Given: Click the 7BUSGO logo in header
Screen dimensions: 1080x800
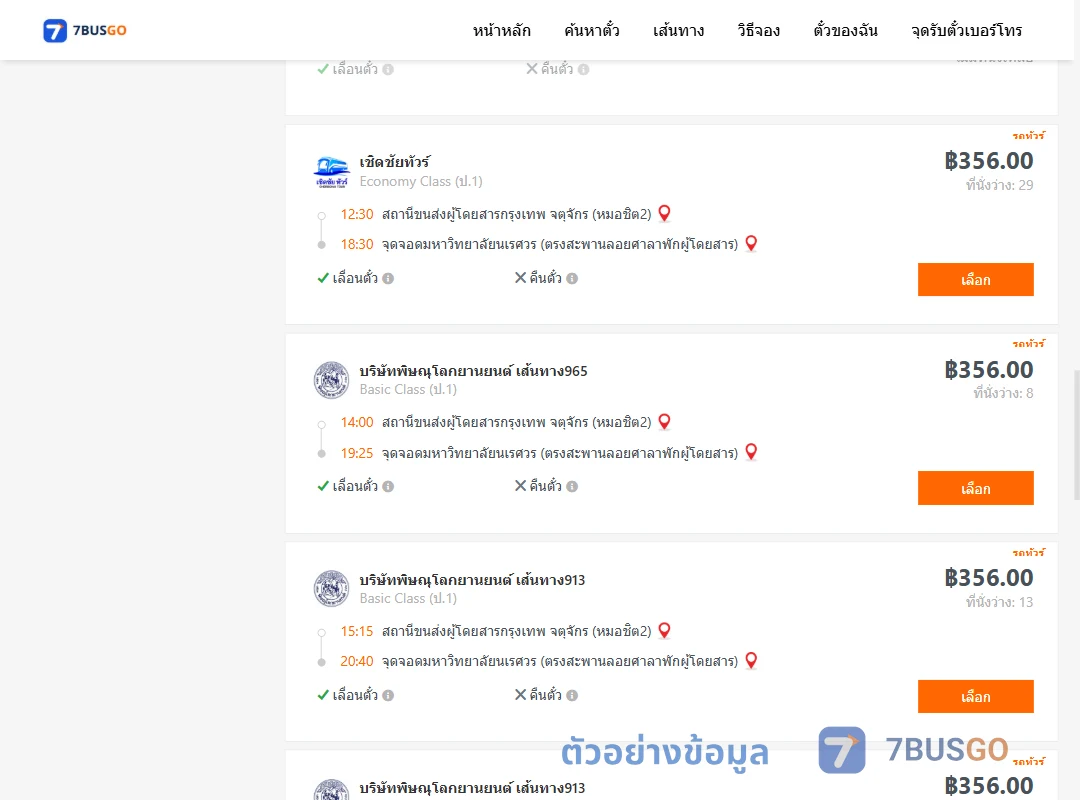Looking at the screenshot, I should [85, 30].
